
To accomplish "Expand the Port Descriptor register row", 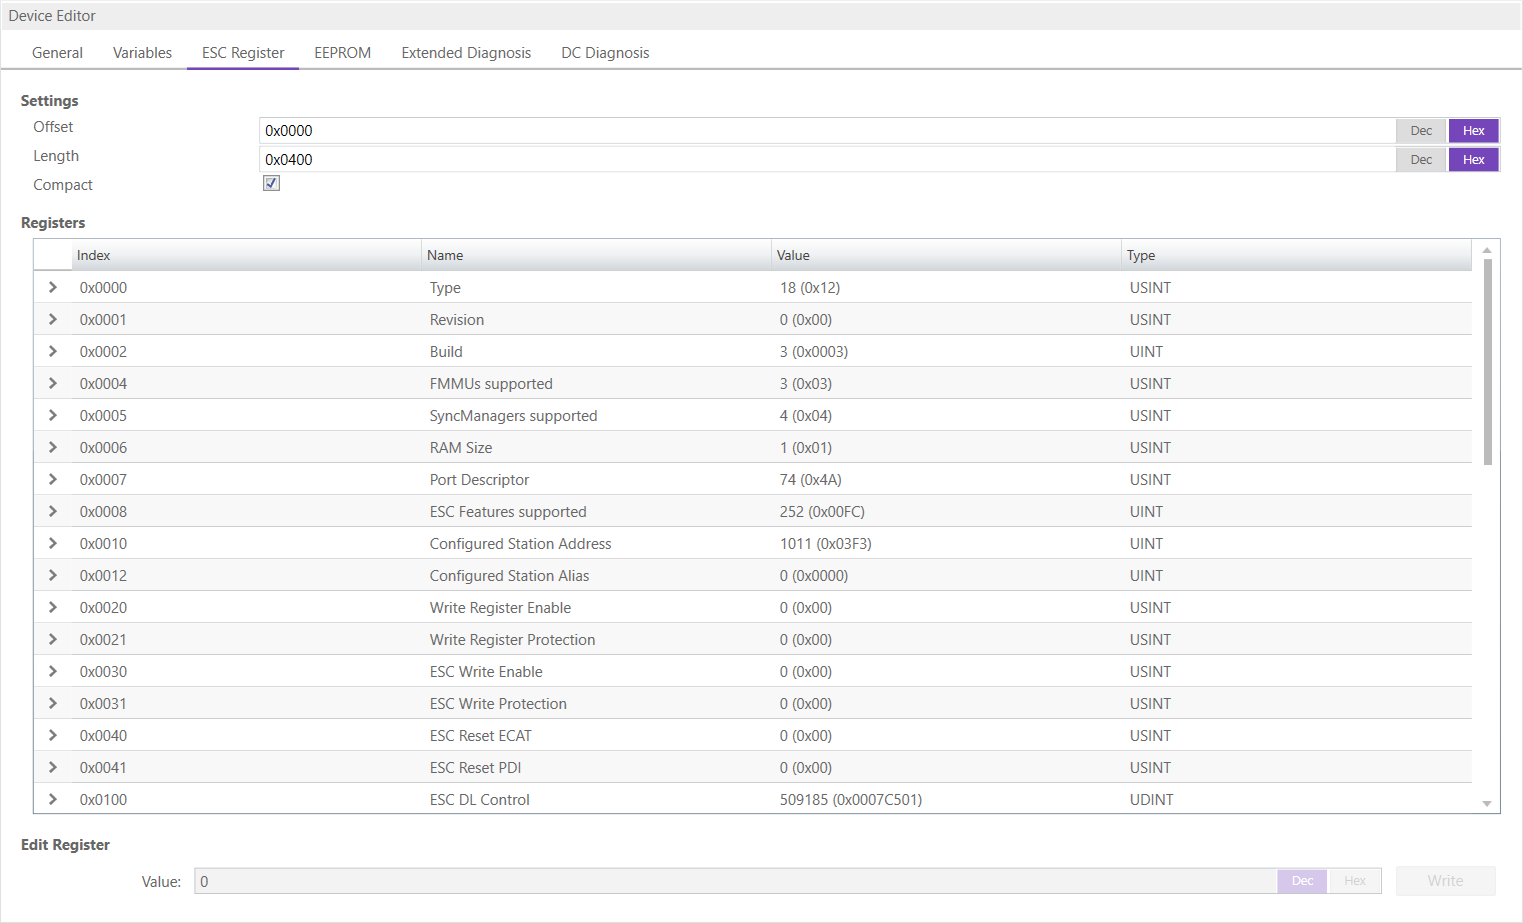I will (x=53, y=479).
